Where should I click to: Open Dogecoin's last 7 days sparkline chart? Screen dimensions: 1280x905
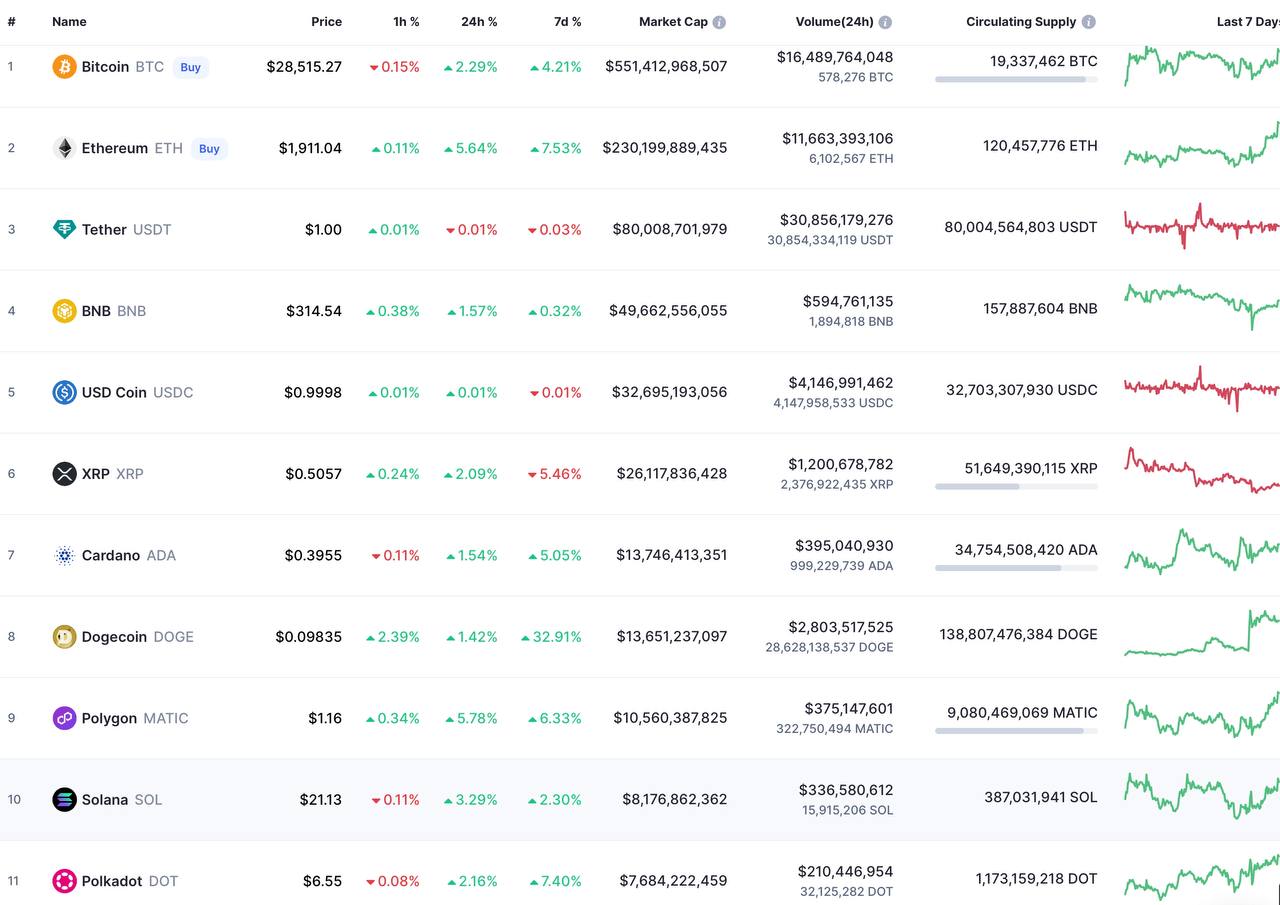(1200, 635)
